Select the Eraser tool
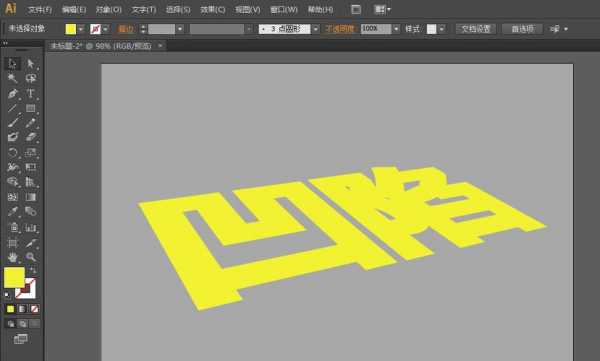This screenshot has width=600, height=361. point(31,137)
